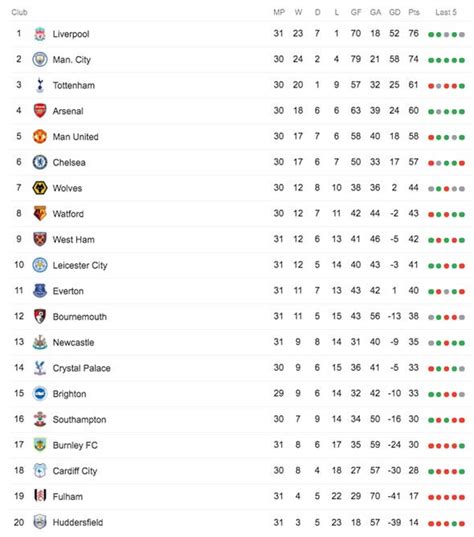The width and height of the screenshot is (474, 537).
Task: Open the Man United crest icon
Action: click(x=40, y=136)
